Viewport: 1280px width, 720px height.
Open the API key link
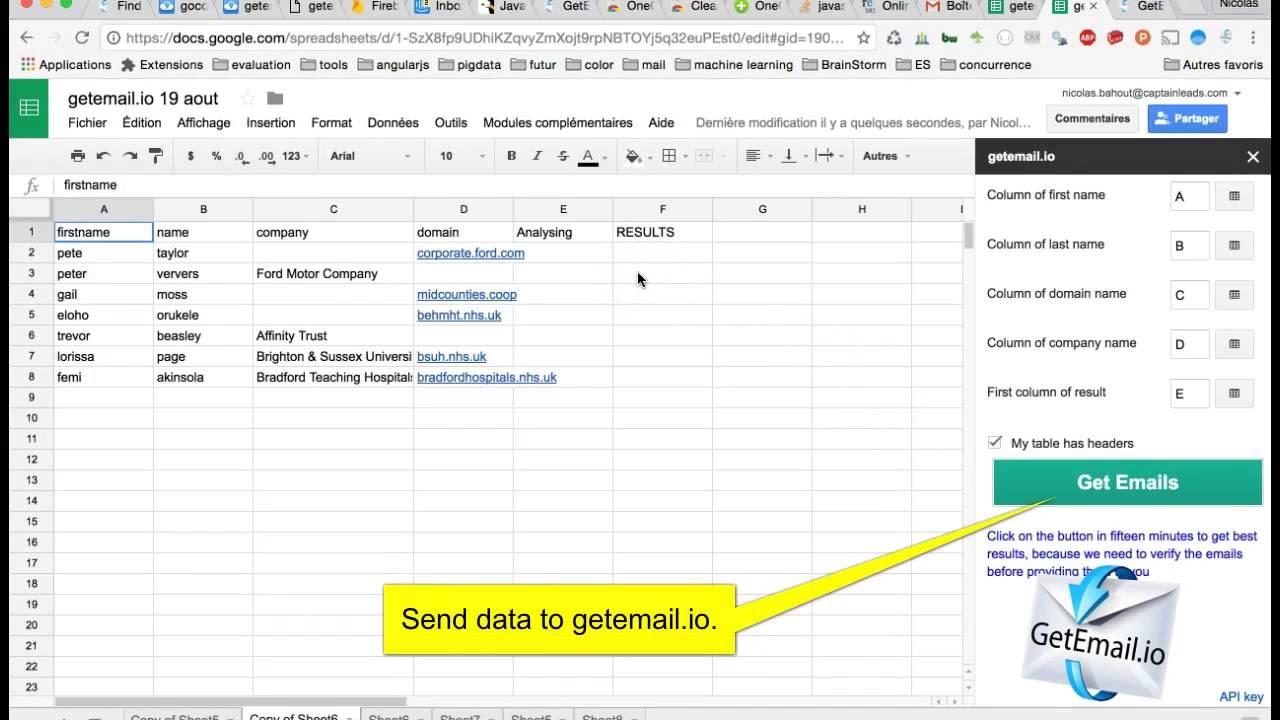(1241, 697)
